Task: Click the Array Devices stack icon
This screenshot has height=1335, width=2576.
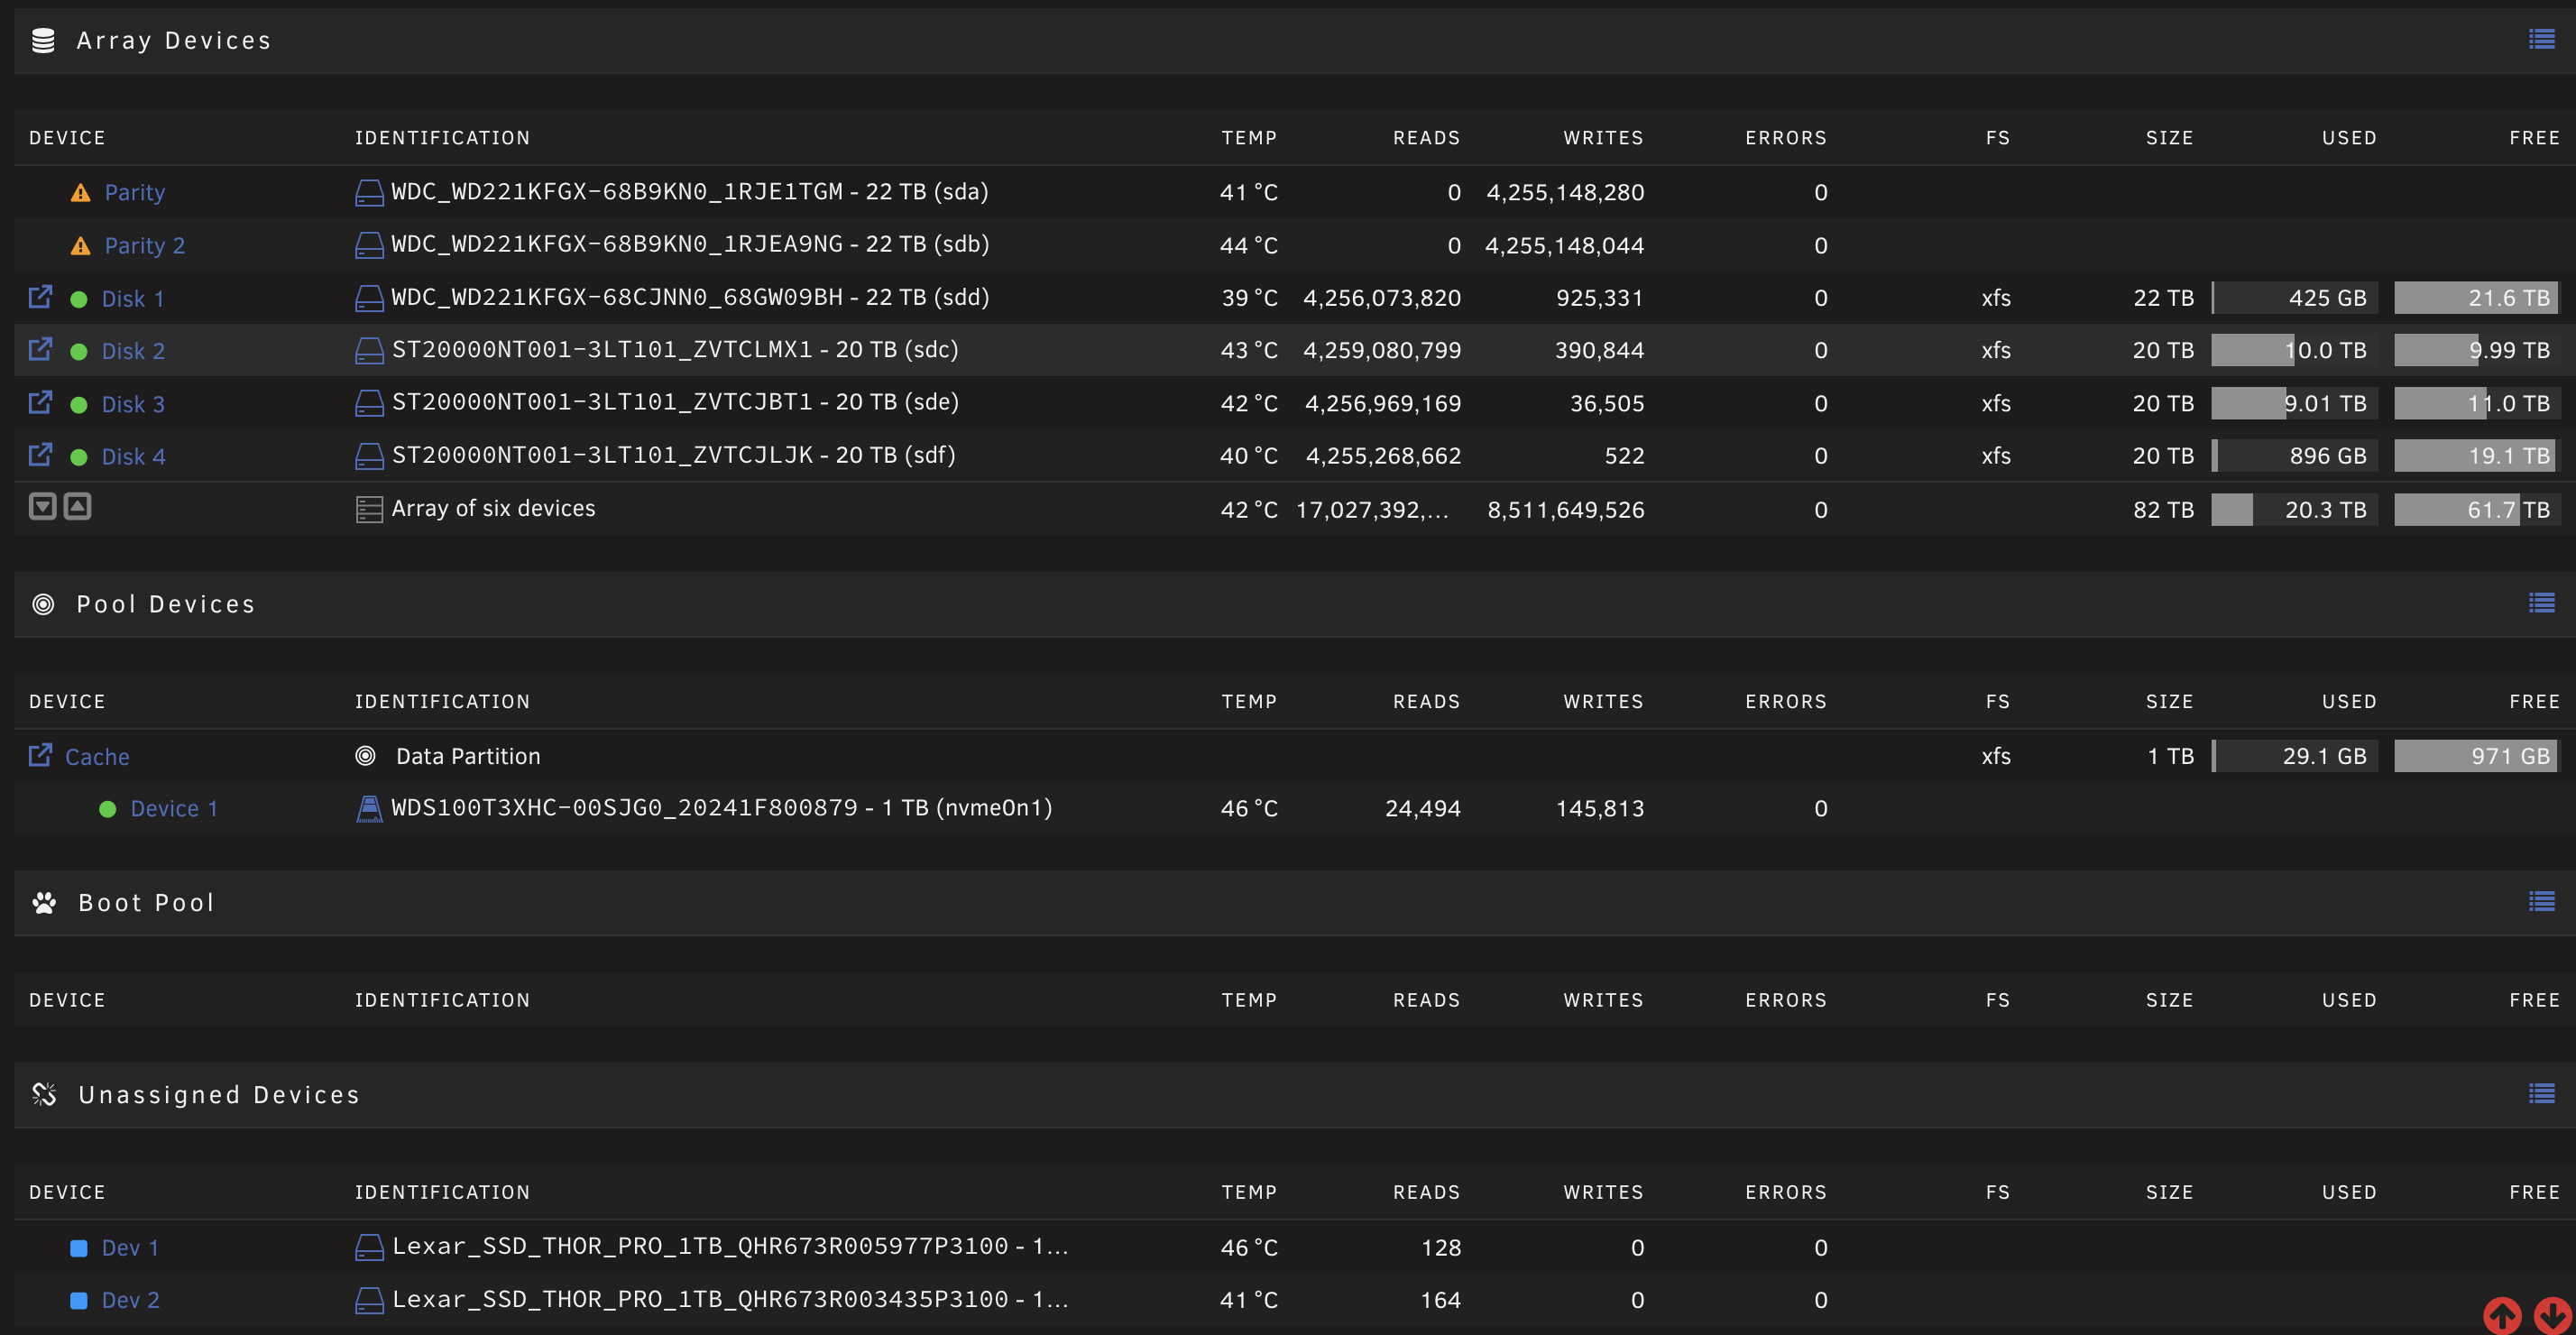Action: 43,40
